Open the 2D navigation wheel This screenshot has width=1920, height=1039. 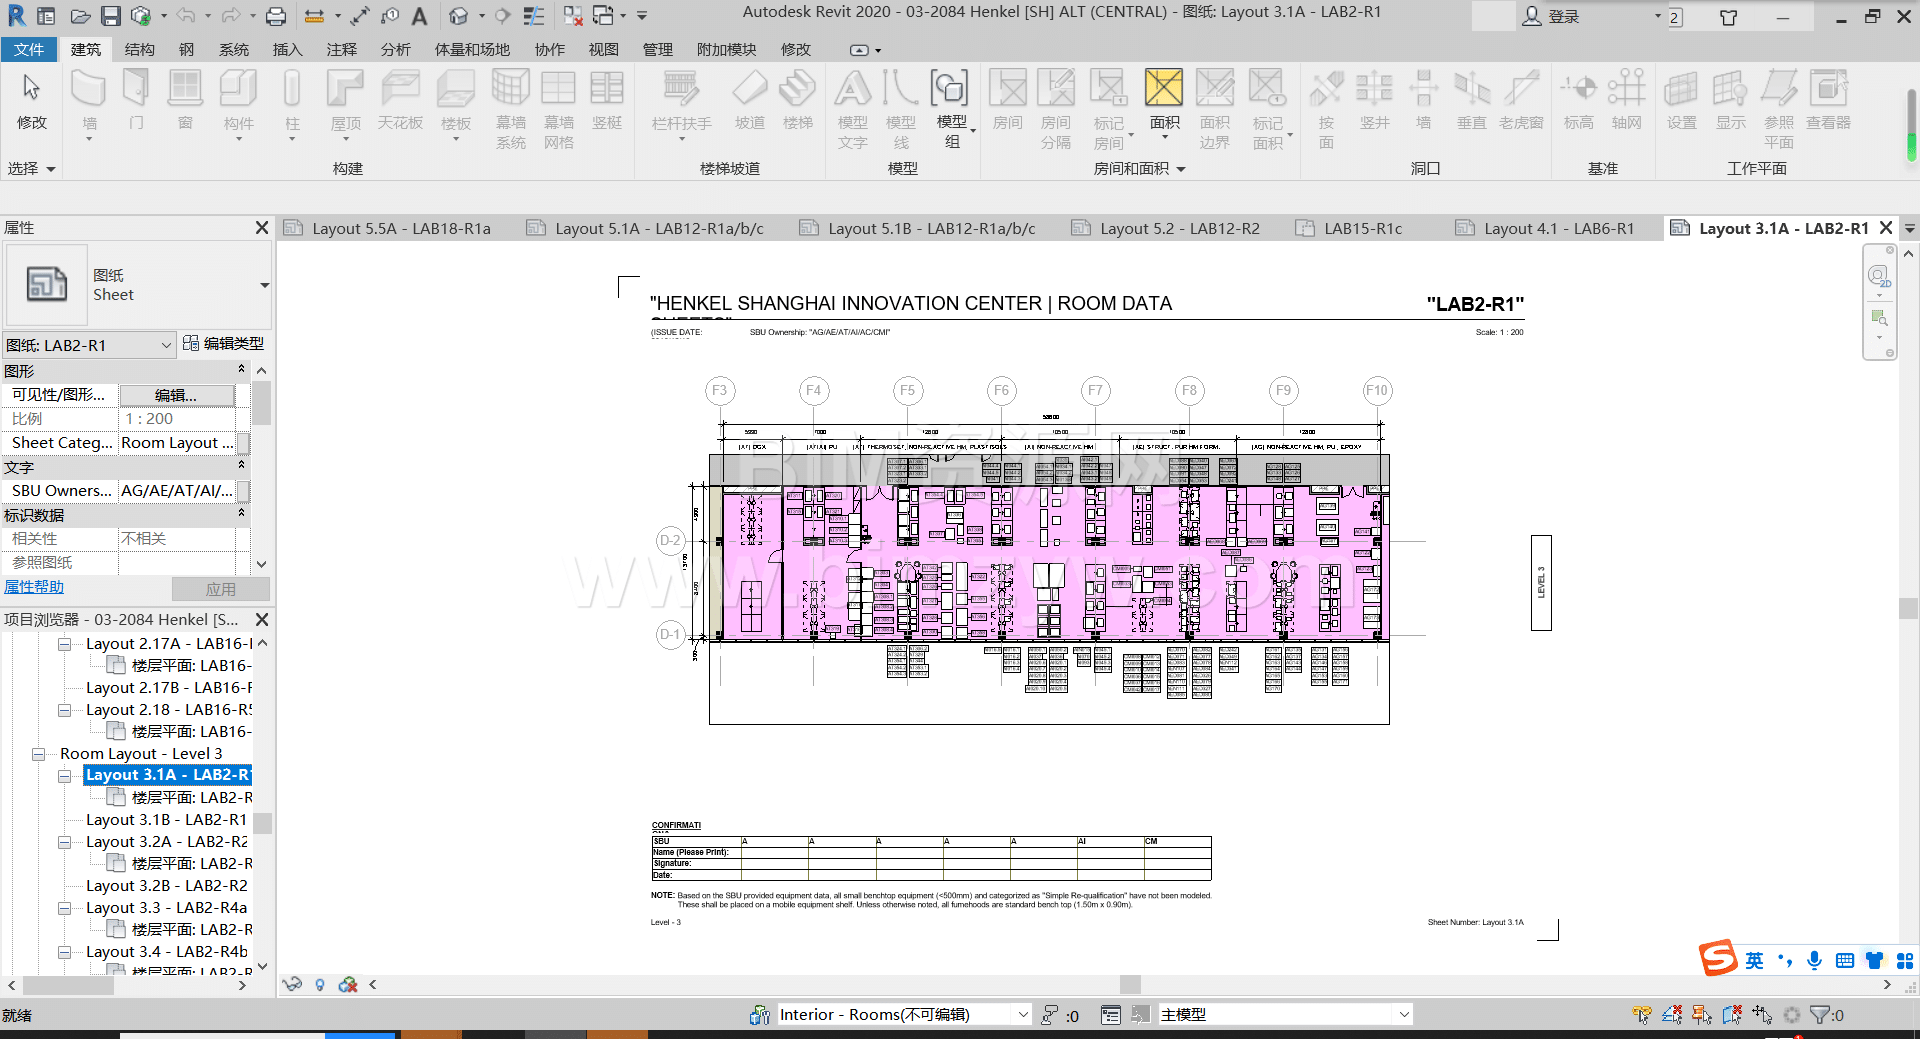(x=1879, y=276)
